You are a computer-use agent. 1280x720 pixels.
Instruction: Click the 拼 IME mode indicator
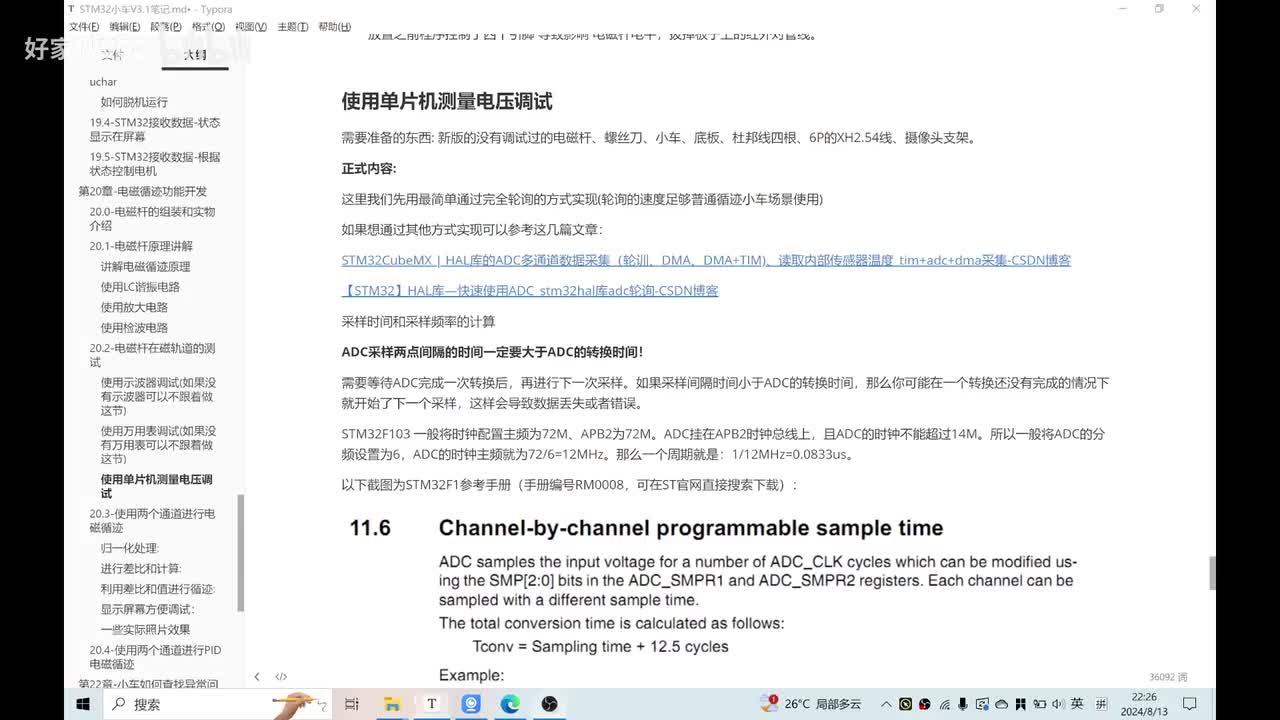pos(1101,704)
